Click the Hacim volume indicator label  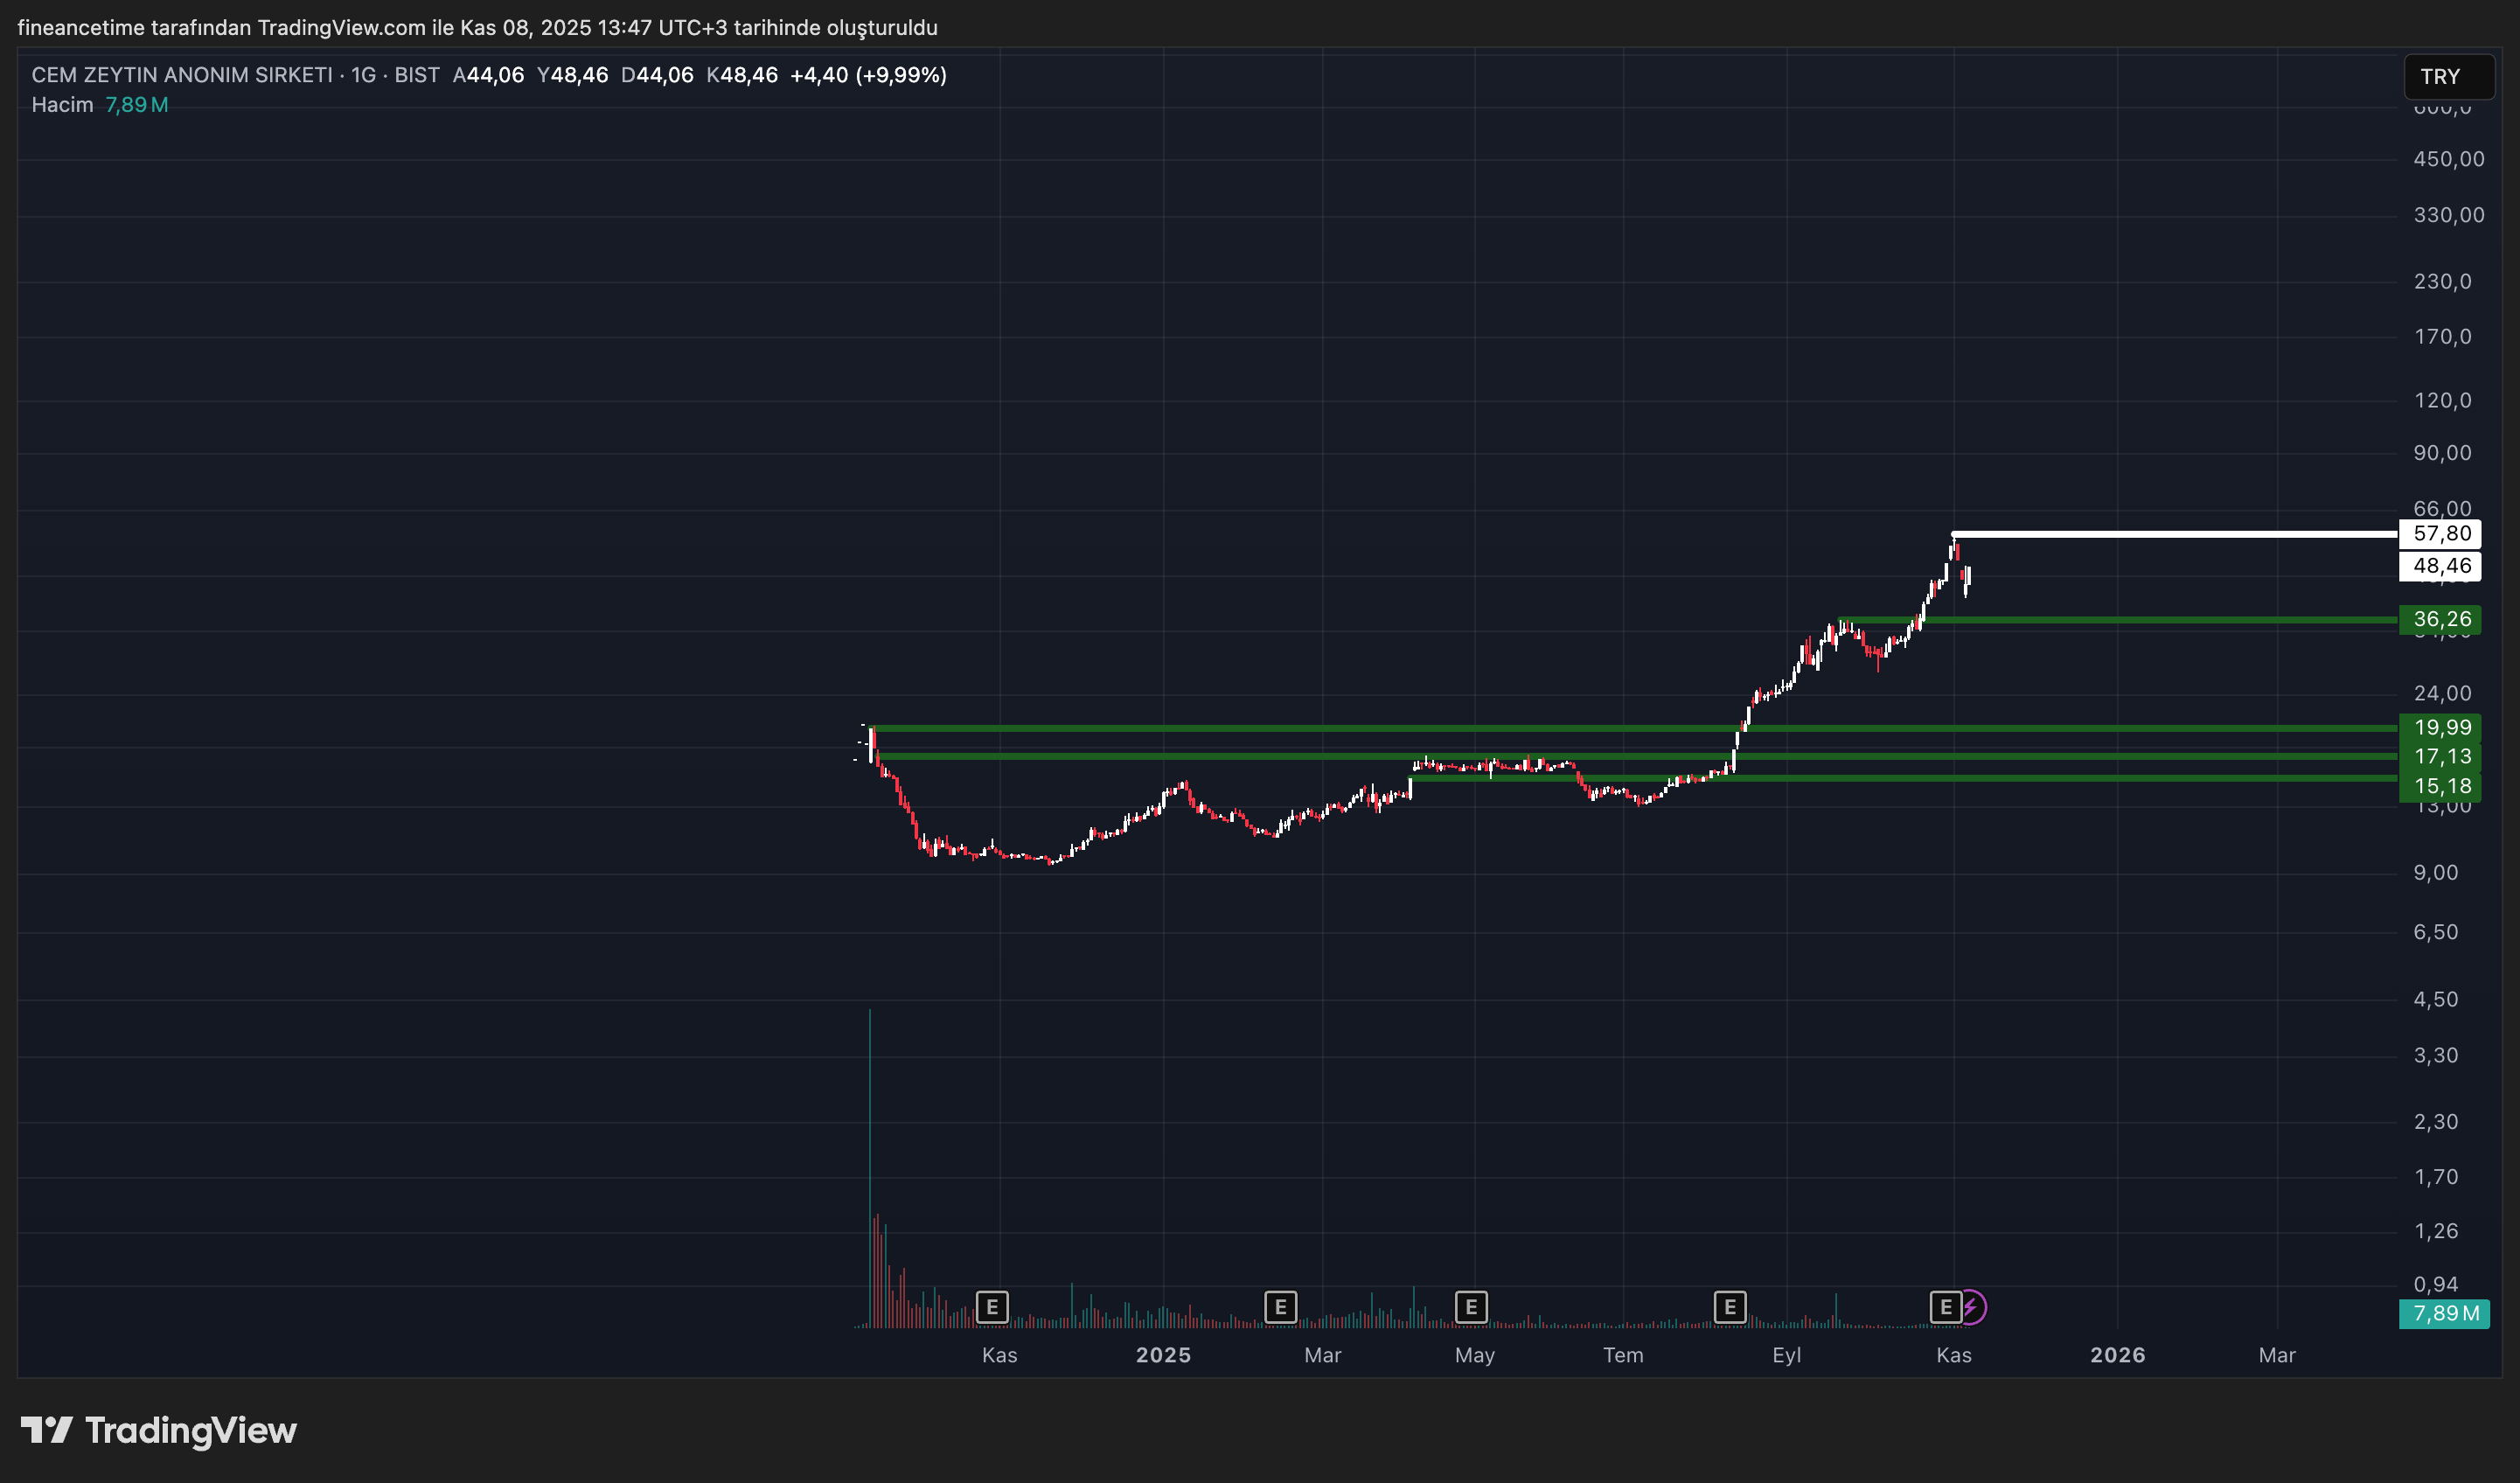[x=62, y=104]
